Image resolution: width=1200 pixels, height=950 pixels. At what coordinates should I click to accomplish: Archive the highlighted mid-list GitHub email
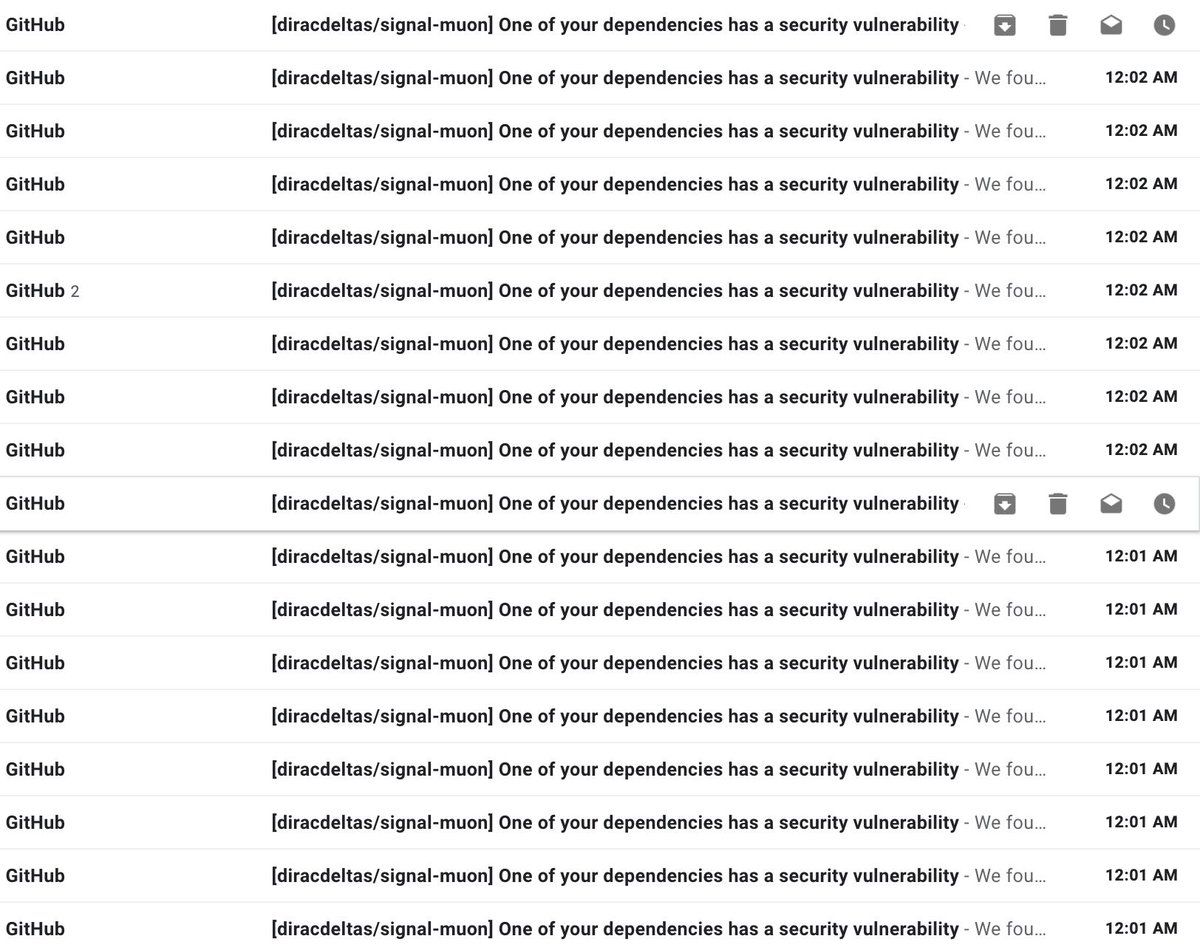coord(1005,504)
